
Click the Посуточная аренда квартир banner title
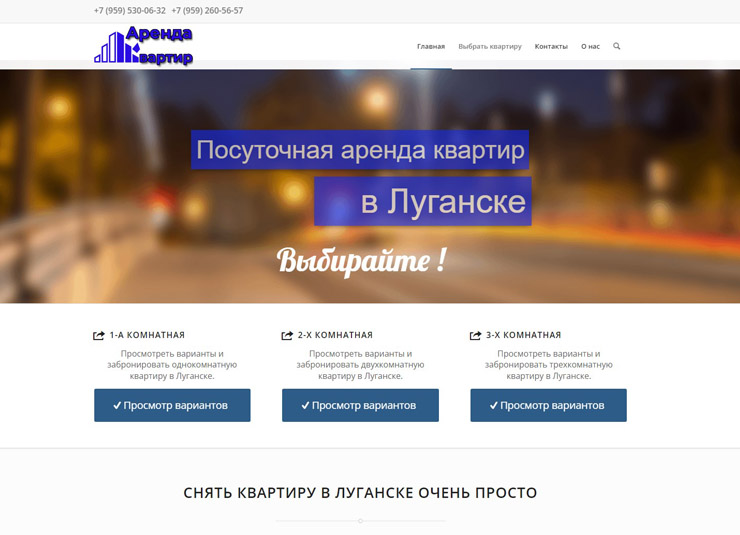click(x=360, y=150)
